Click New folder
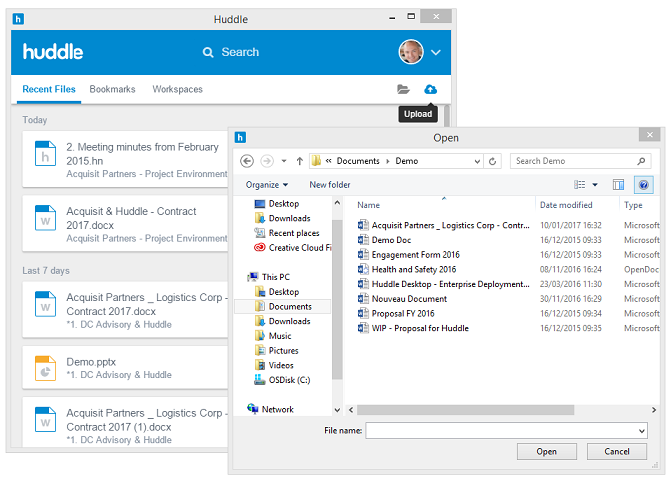This screenshot has width=671, height=481. coord(330,185)
